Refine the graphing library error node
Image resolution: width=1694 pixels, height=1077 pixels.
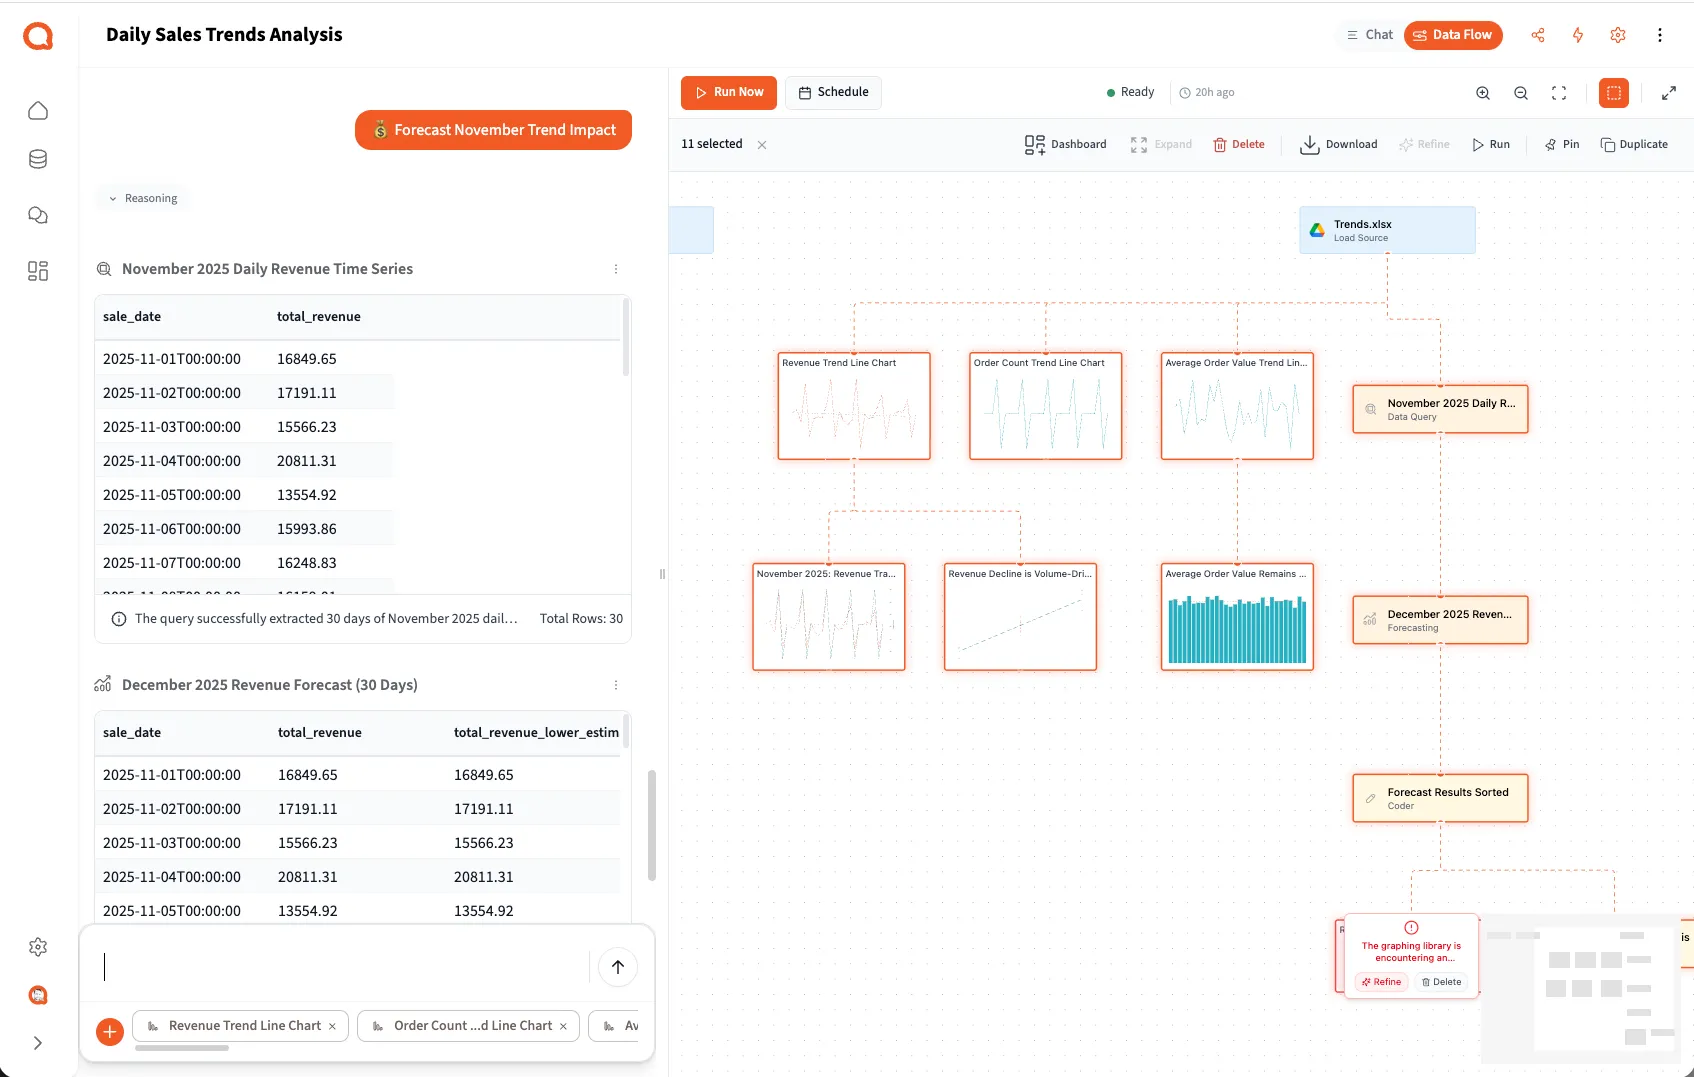click(1381, 982)
